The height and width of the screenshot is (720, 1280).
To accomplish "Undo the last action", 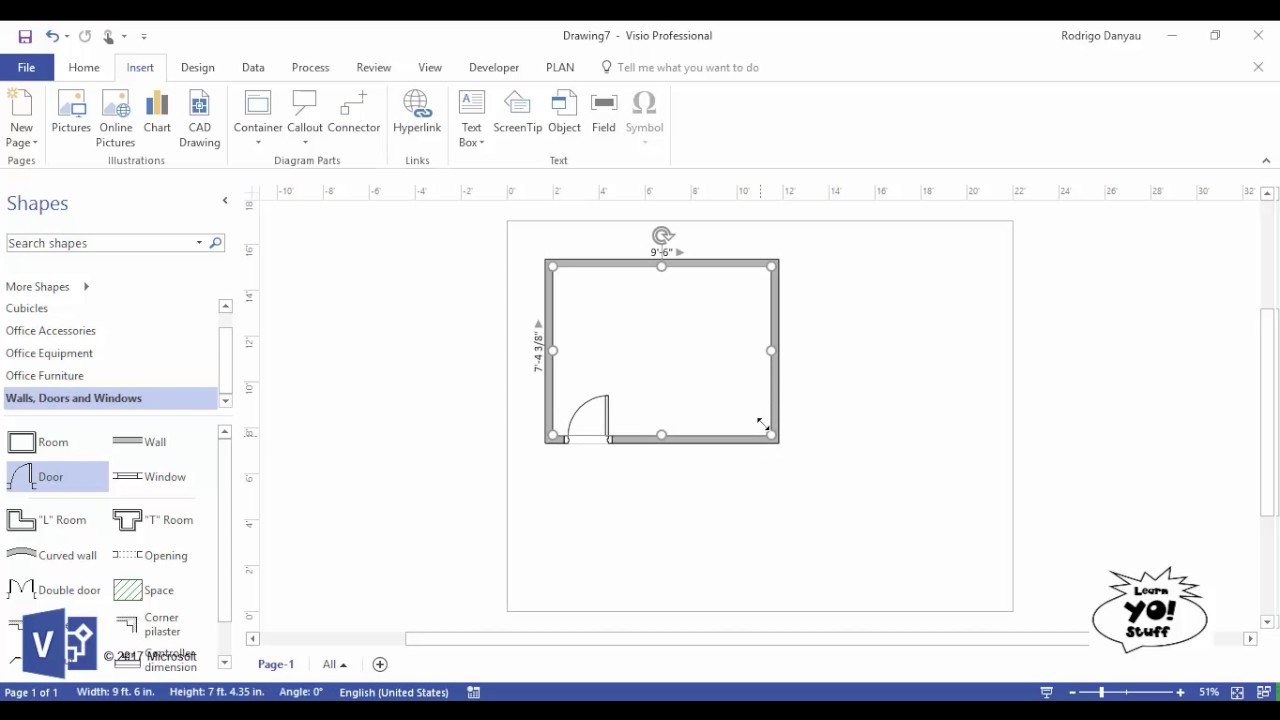I will [x=51, y=36].
